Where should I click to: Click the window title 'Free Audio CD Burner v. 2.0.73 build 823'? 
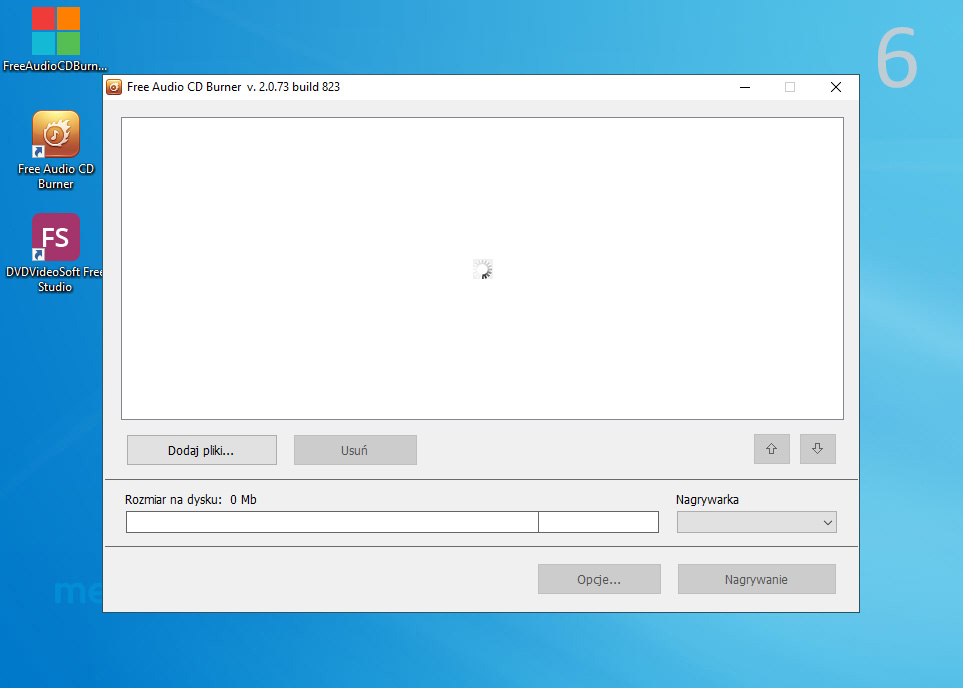point(233,87)
